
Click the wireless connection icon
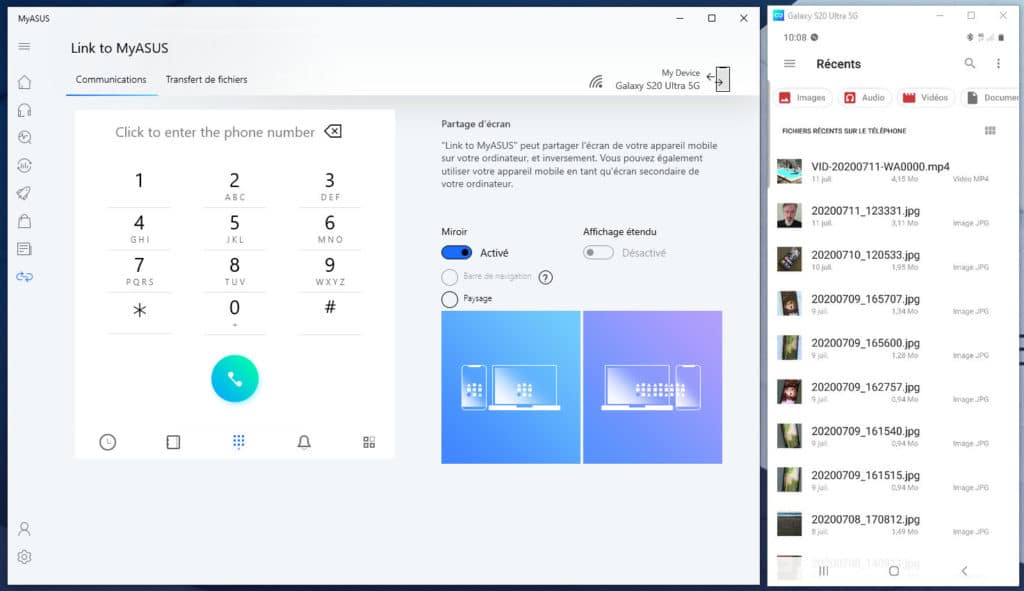tap(596, 82)
